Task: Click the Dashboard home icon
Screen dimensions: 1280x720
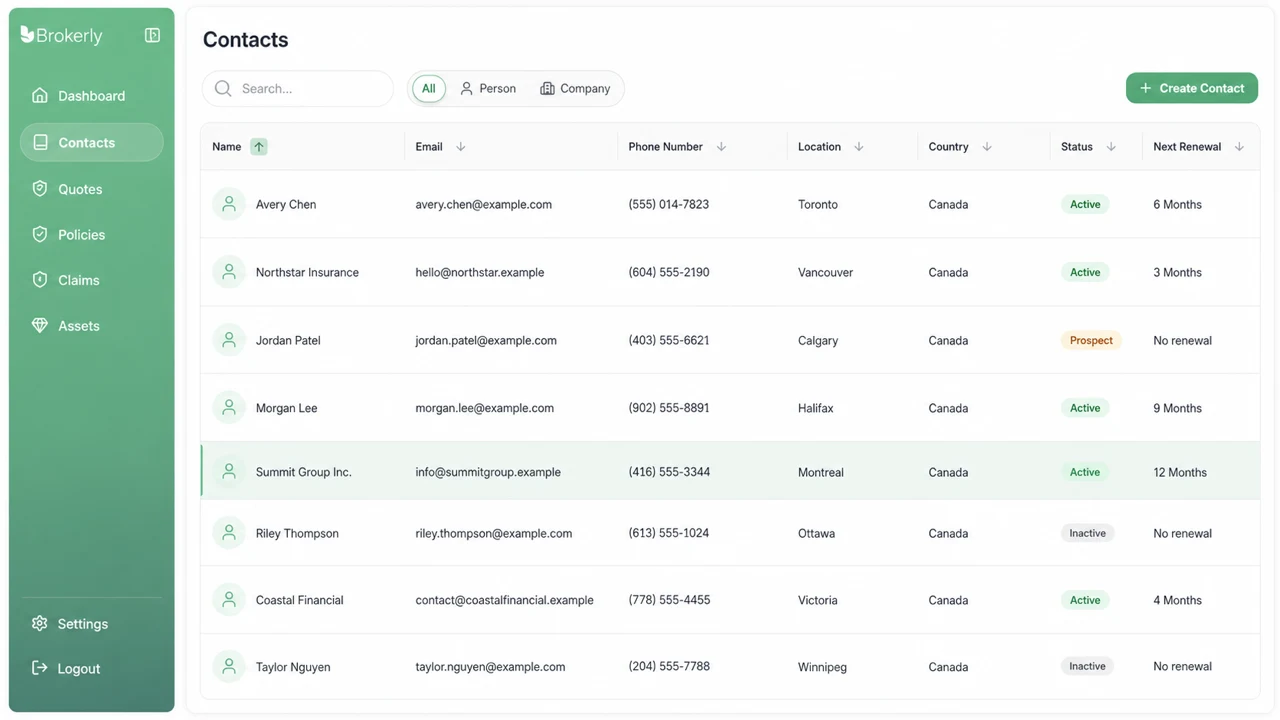Action: click(40, 96)
